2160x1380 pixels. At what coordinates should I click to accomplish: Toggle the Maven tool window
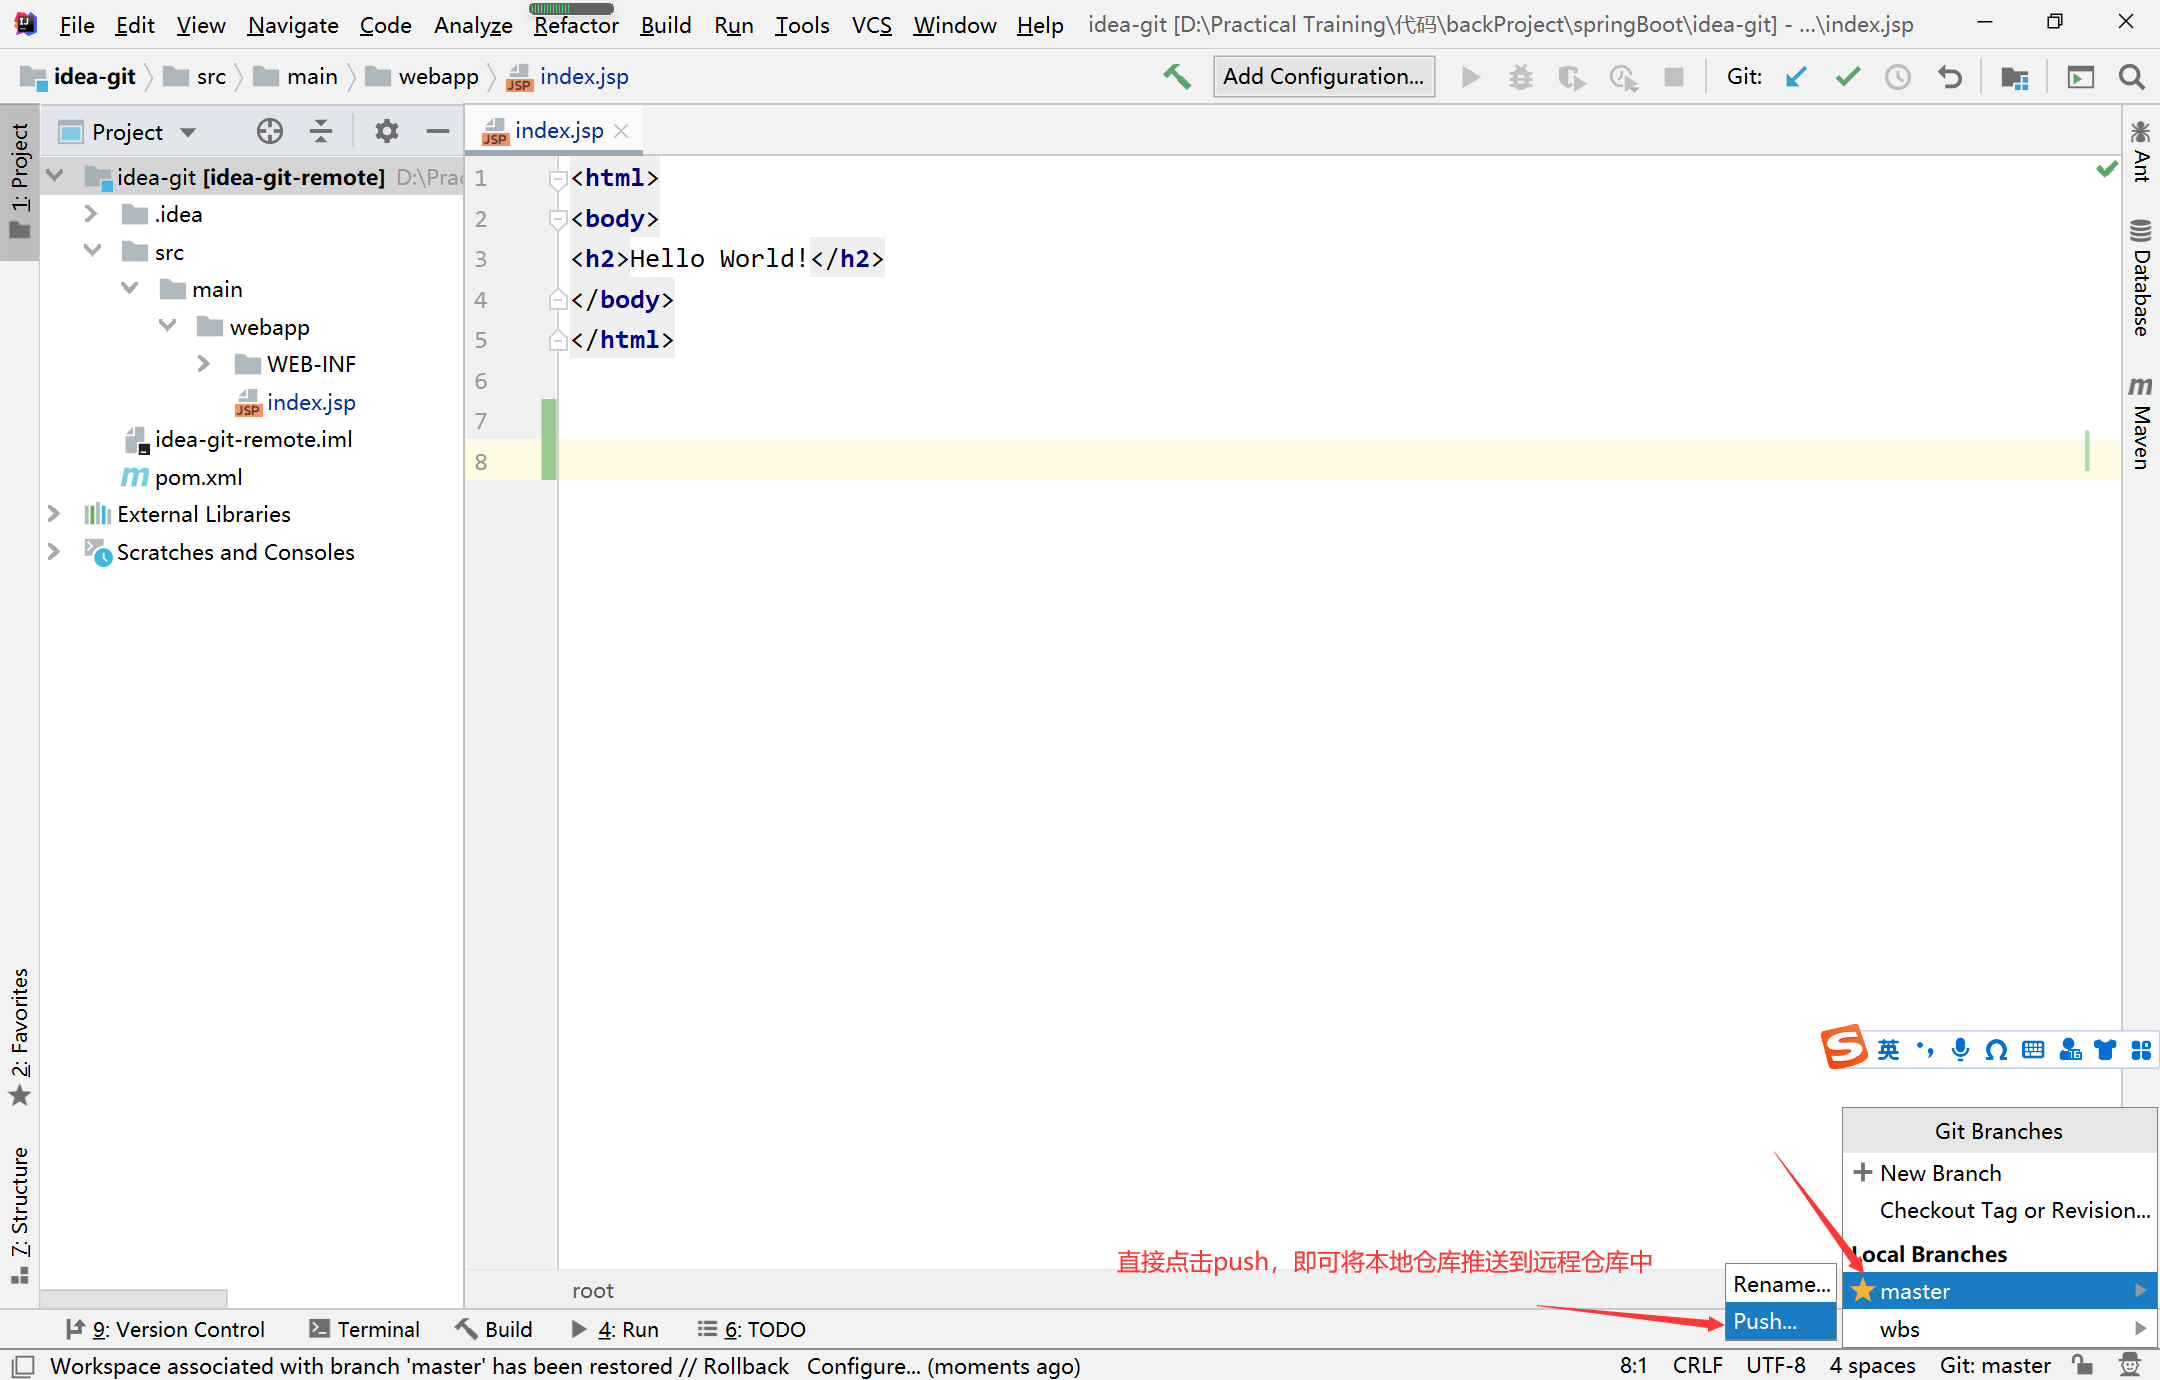pos(2140,423)
